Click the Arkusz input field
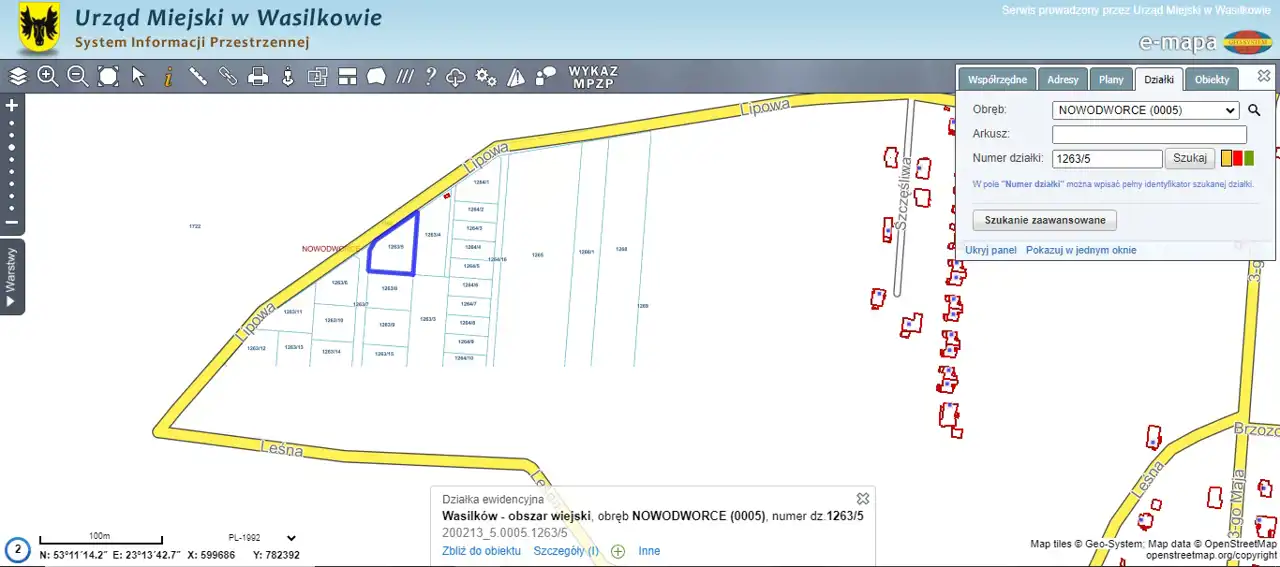Screen dimensions: 1280x567 (1149, 134)
